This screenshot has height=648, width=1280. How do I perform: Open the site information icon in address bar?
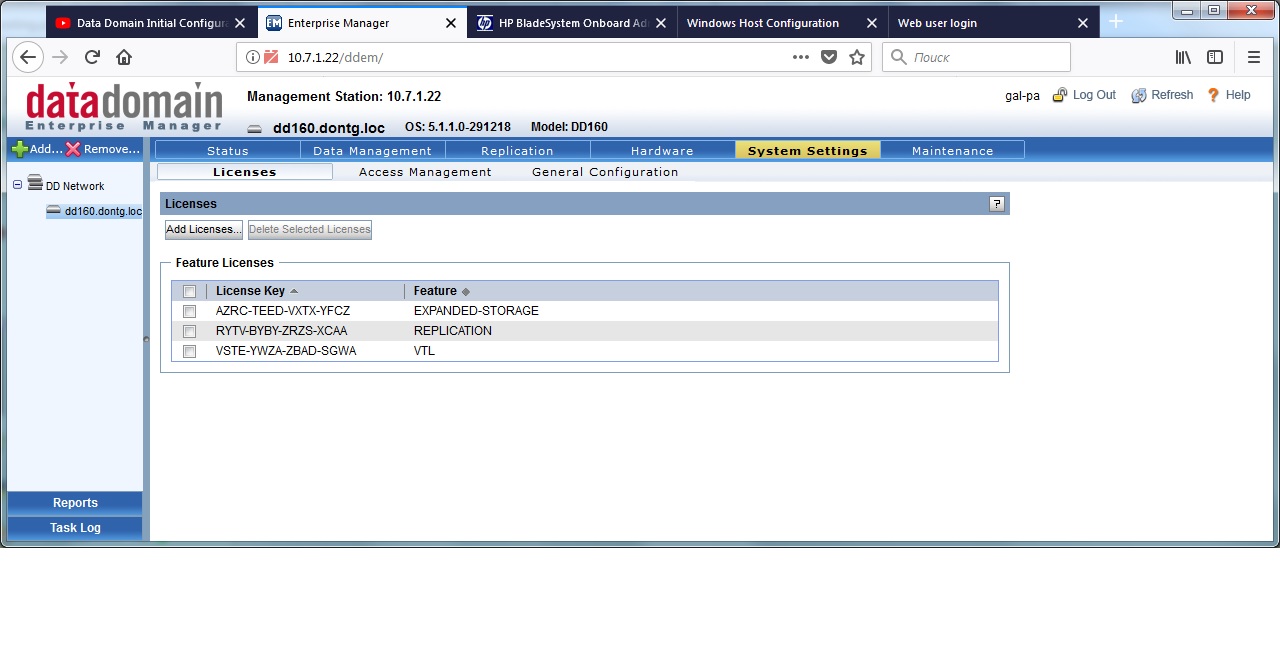tap(253, 57)
